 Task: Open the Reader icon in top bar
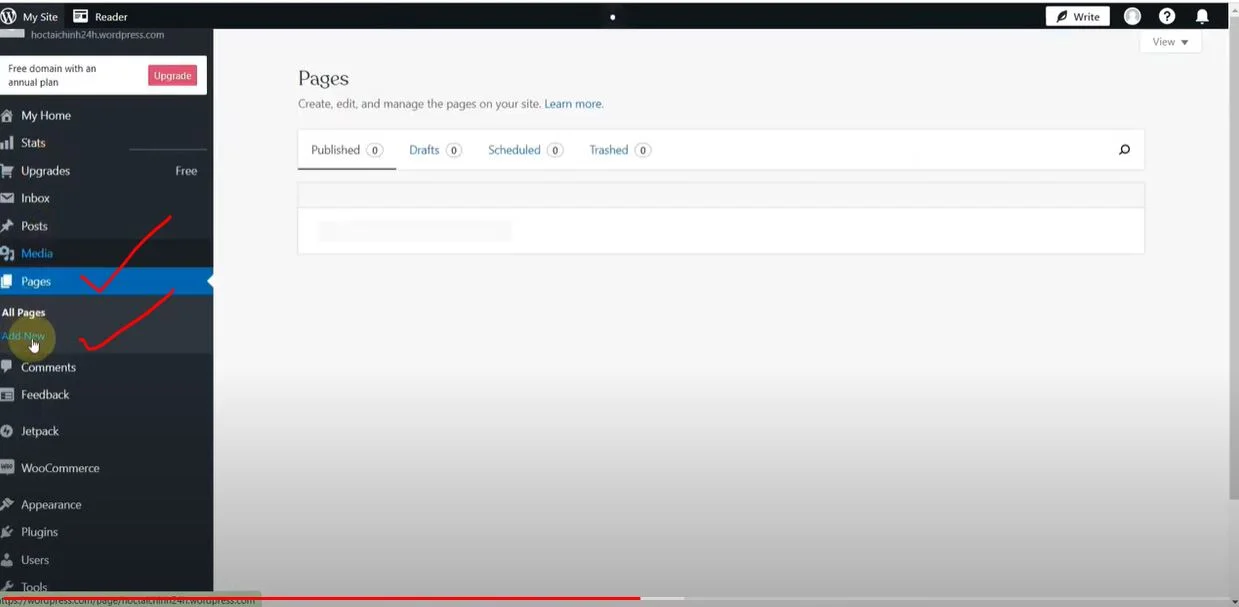[81, 16]
